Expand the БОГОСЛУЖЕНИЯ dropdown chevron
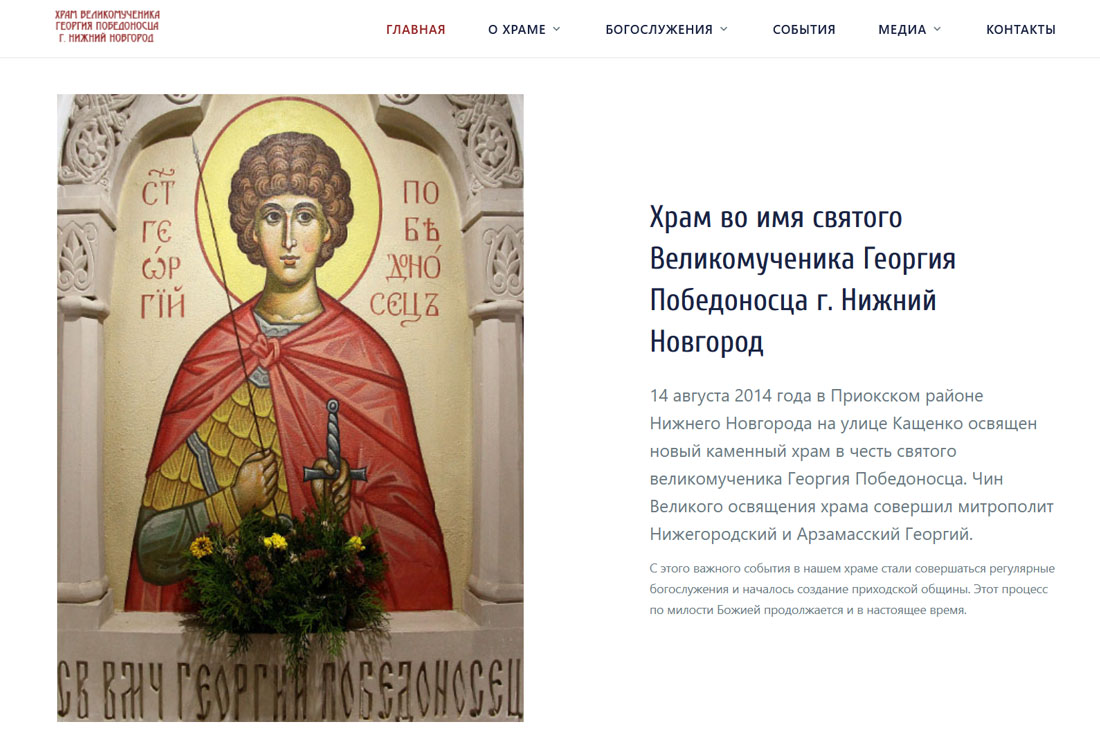This screenshot has width=1100, height=734. coord(724,29)
